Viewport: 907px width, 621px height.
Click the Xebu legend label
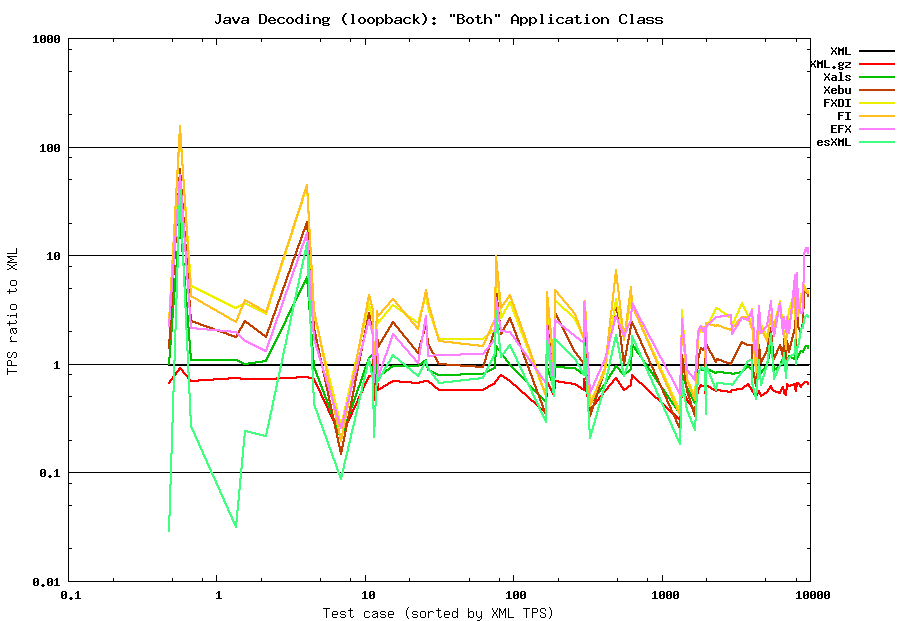pos(837,90)
